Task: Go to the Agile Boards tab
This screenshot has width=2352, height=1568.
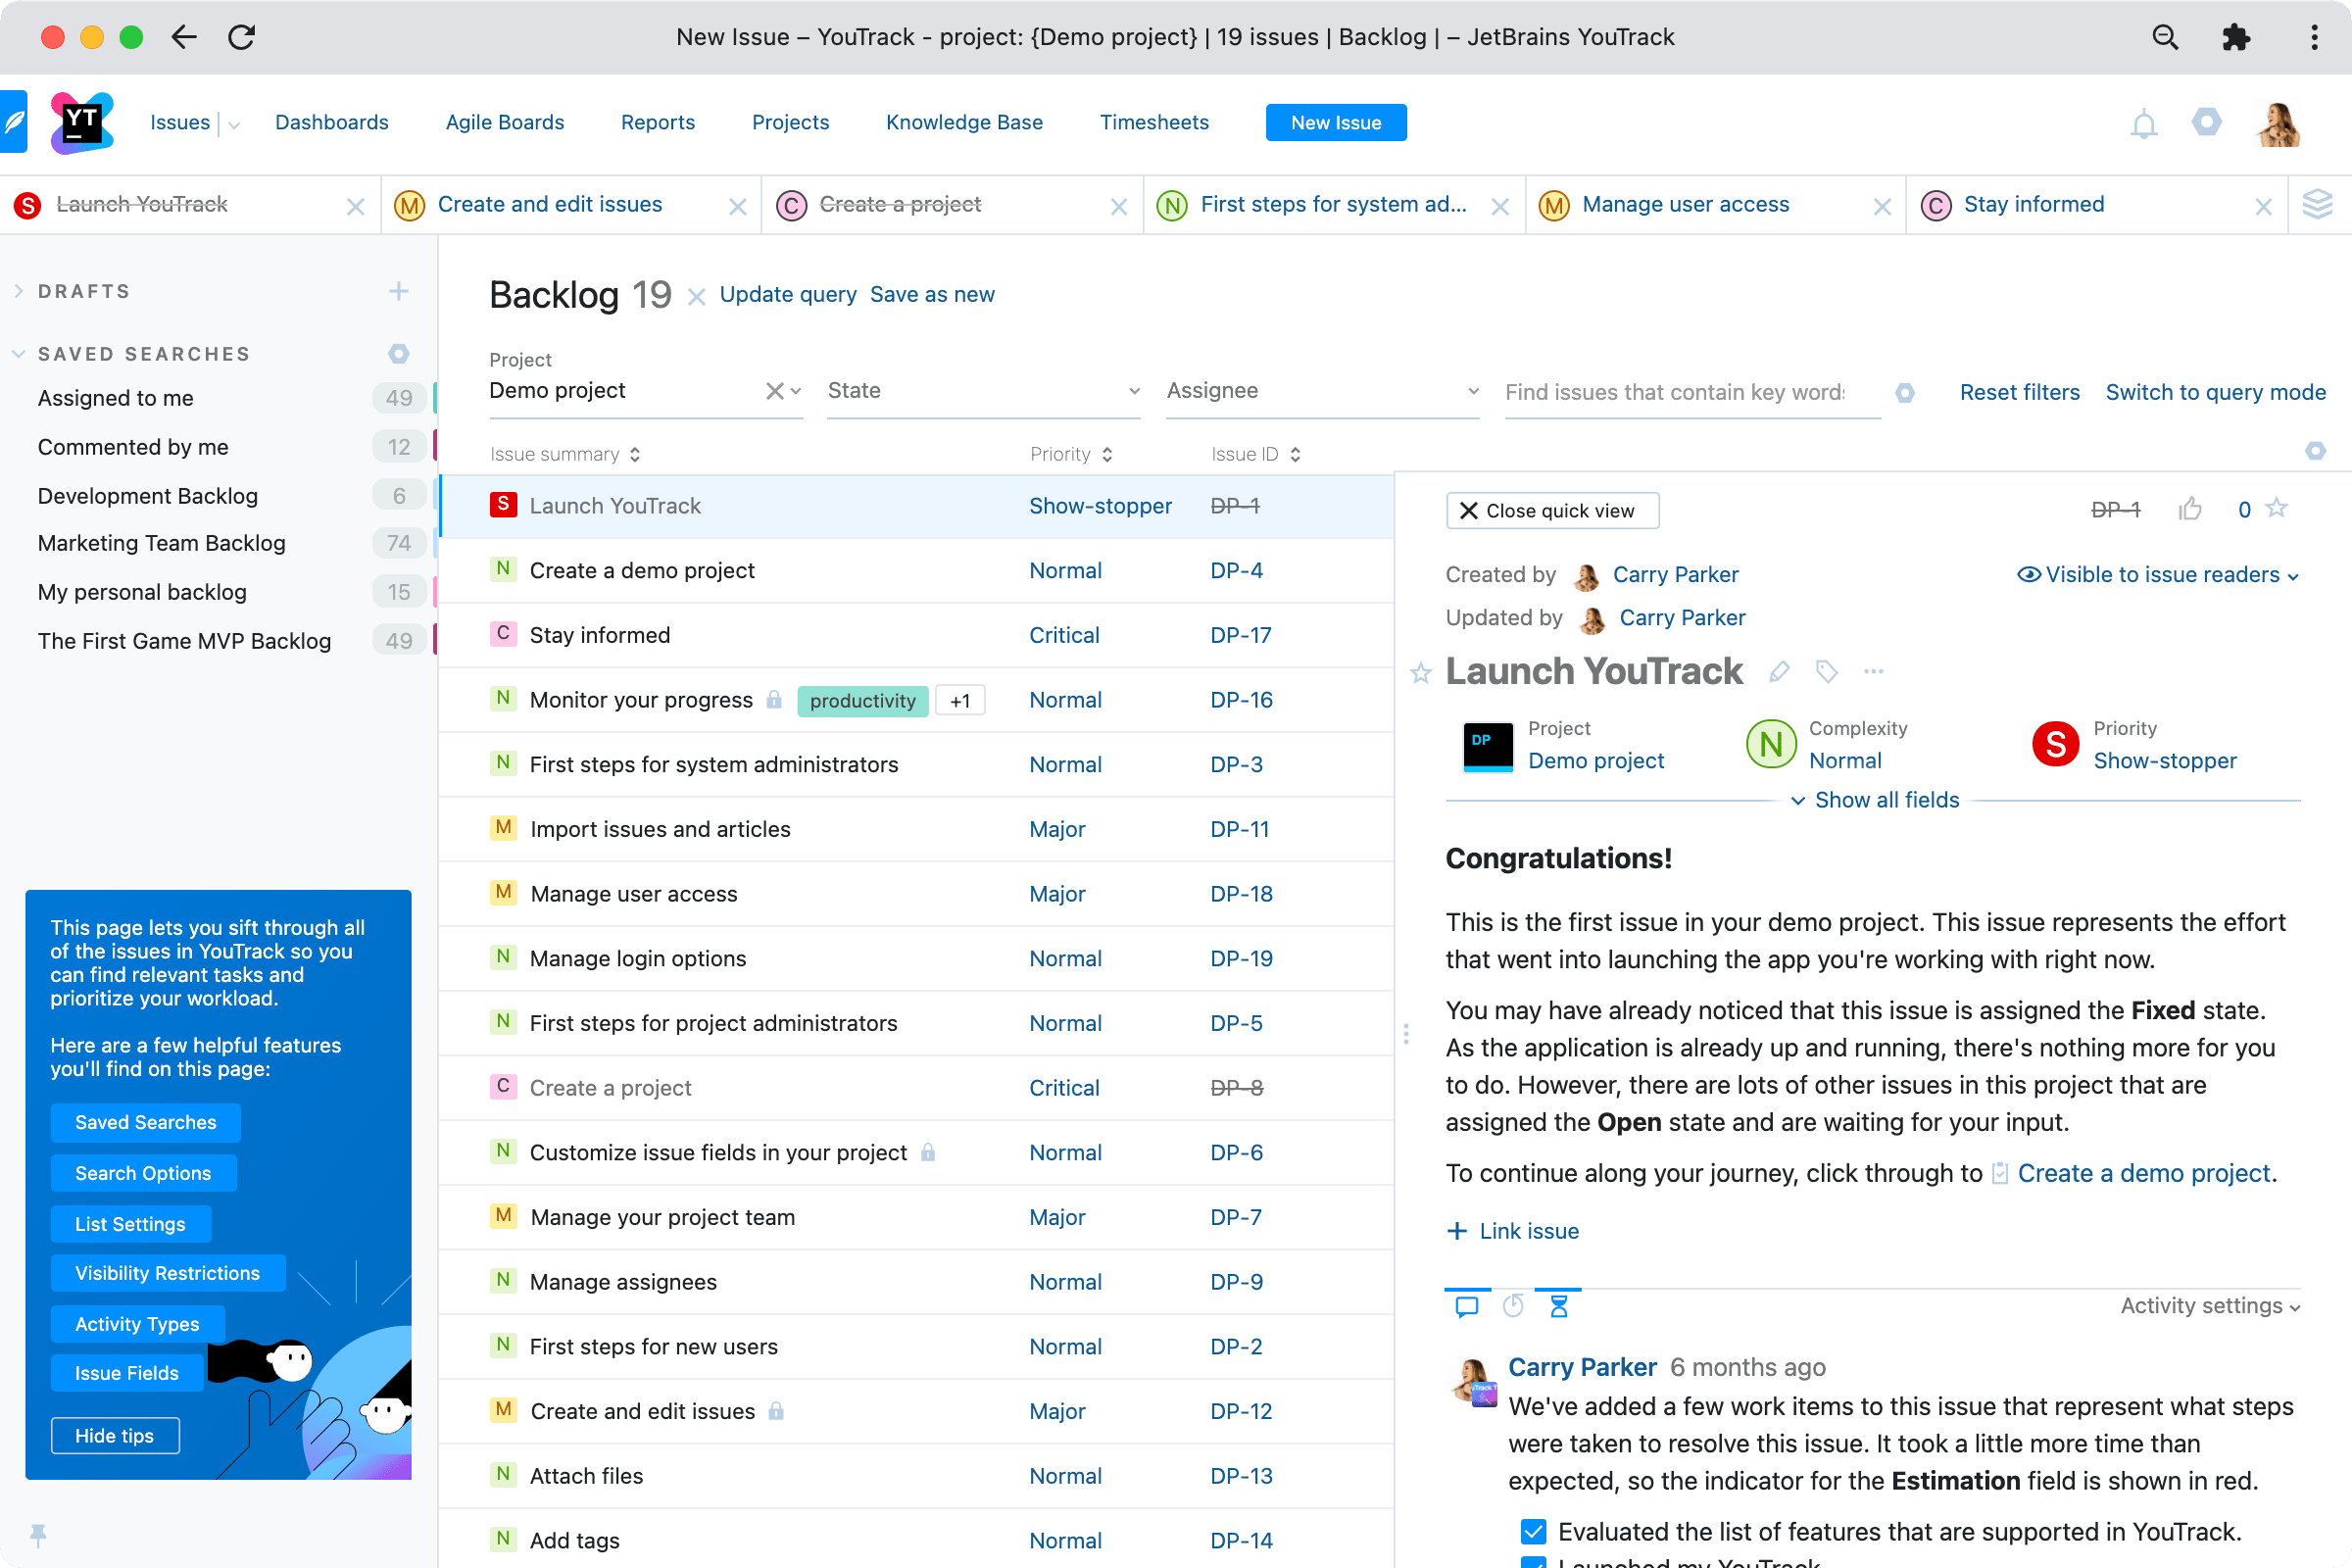Action: 504,122
